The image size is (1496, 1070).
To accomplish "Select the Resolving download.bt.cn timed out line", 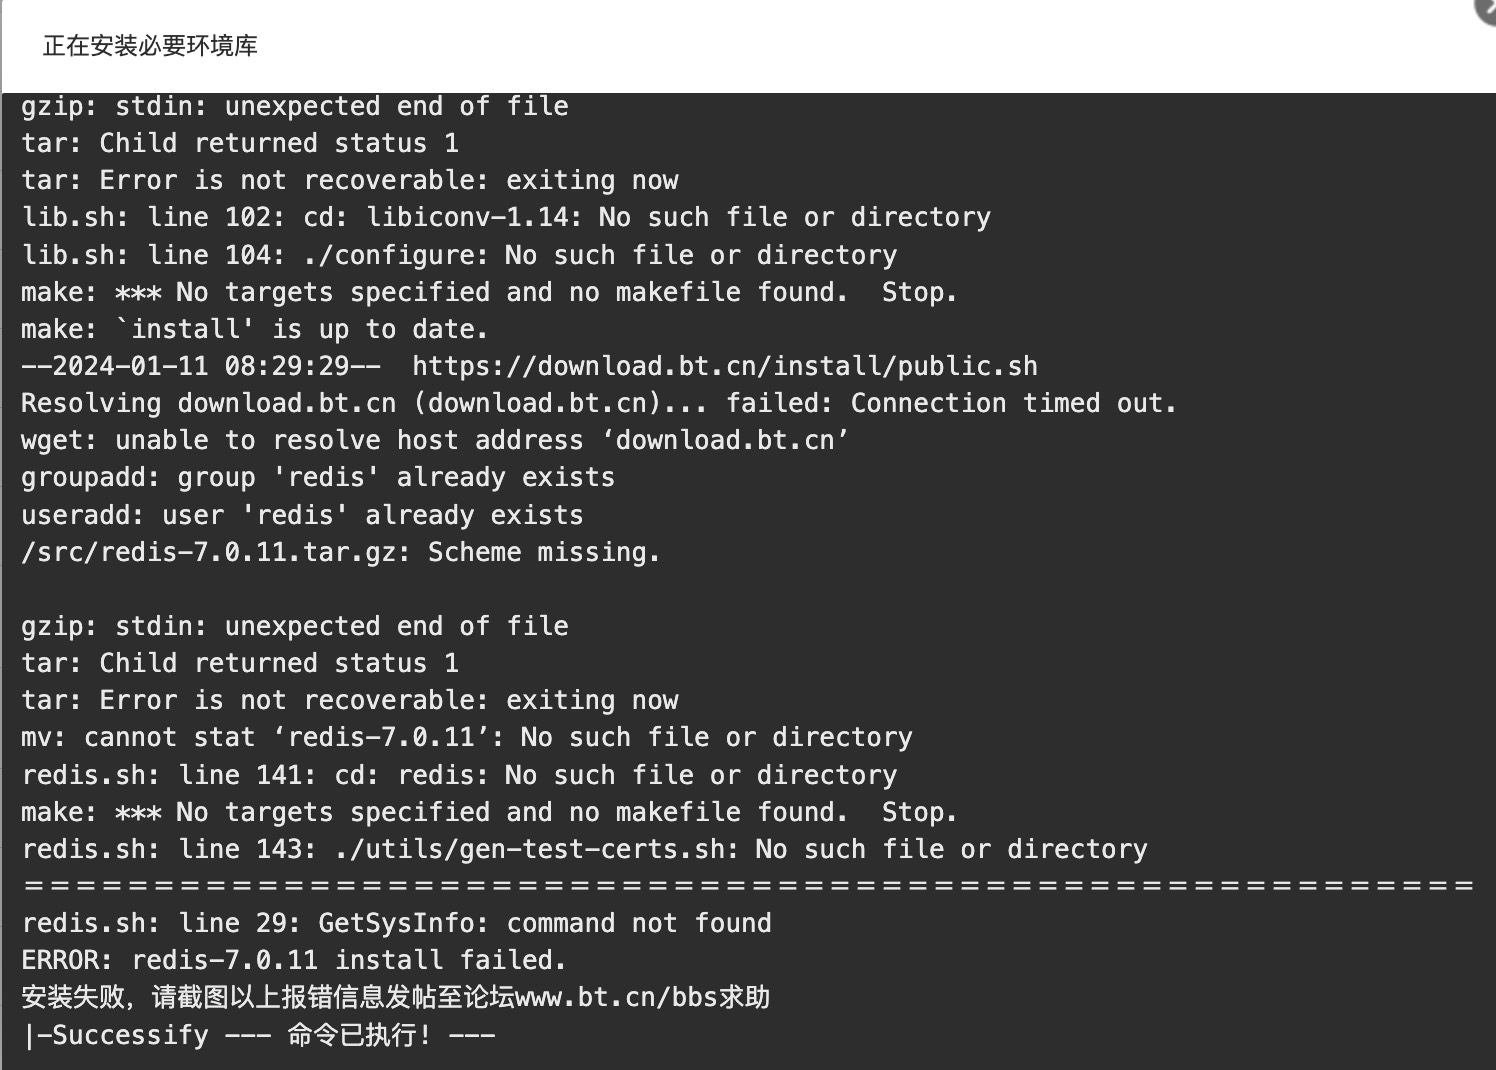I will (599, 404).
